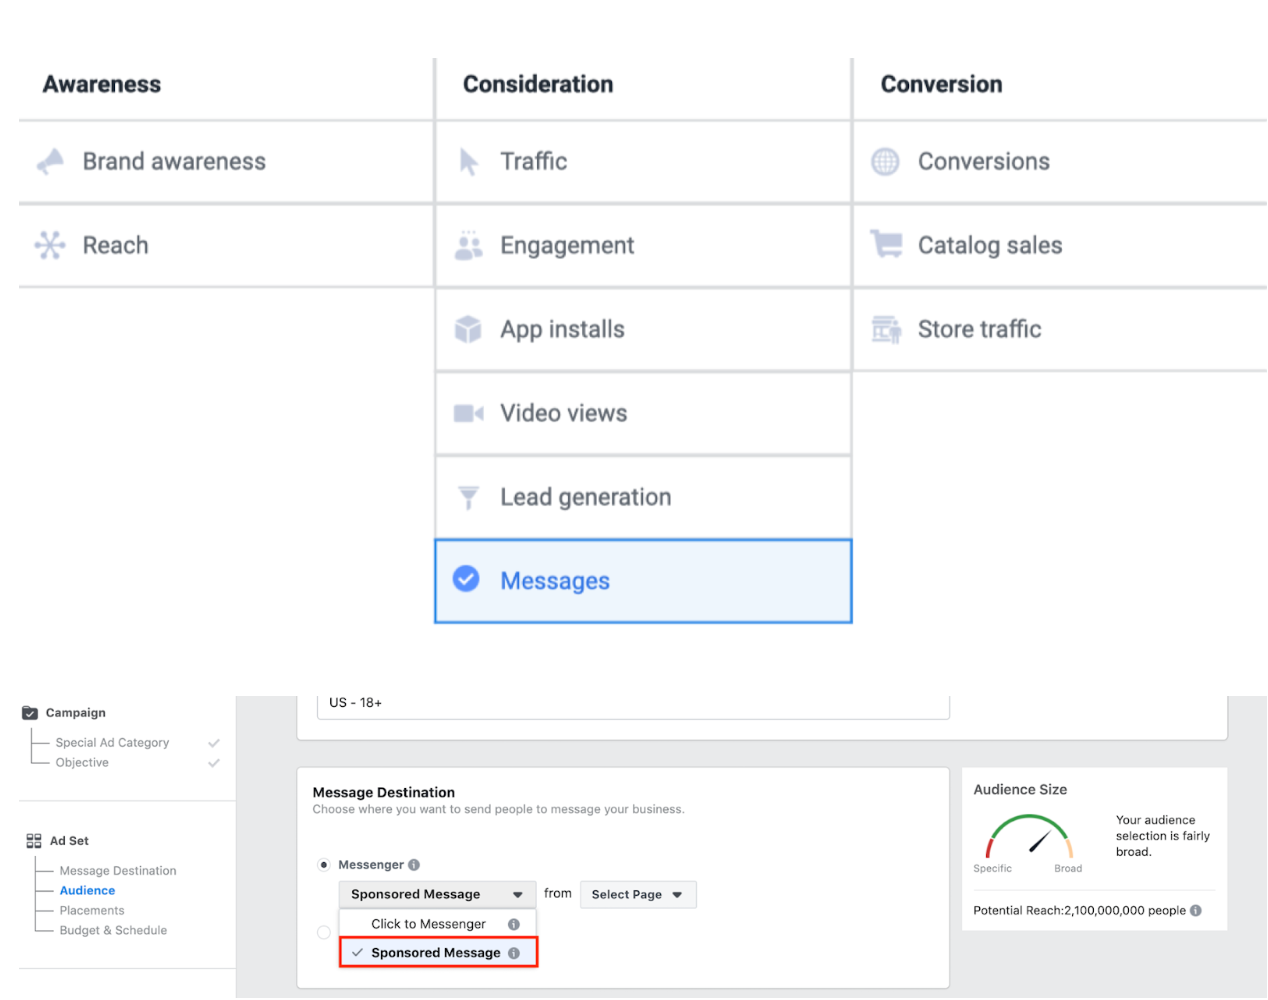The height and width of the screenshot is (1000, 1268).
Task: Click the Reach network icon
Action: pyautogui.click(x=50, y=245)
